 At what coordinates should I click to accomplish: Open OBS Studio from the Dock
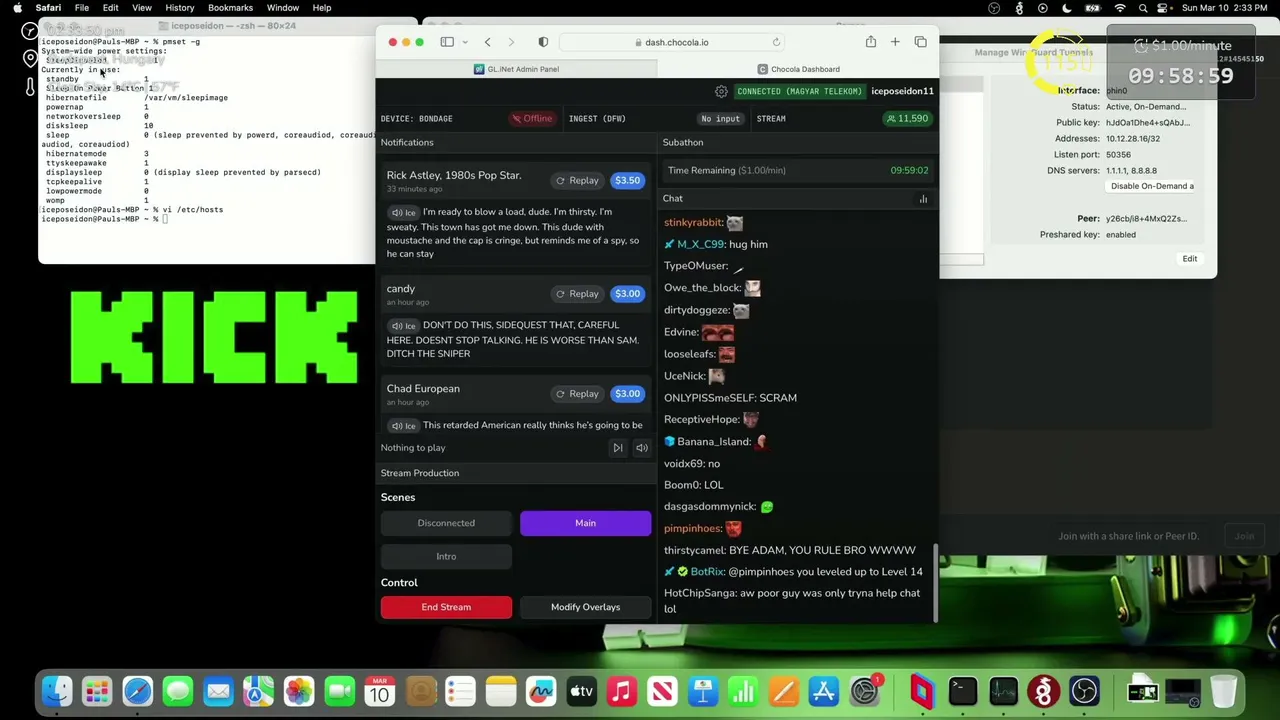1084,691
